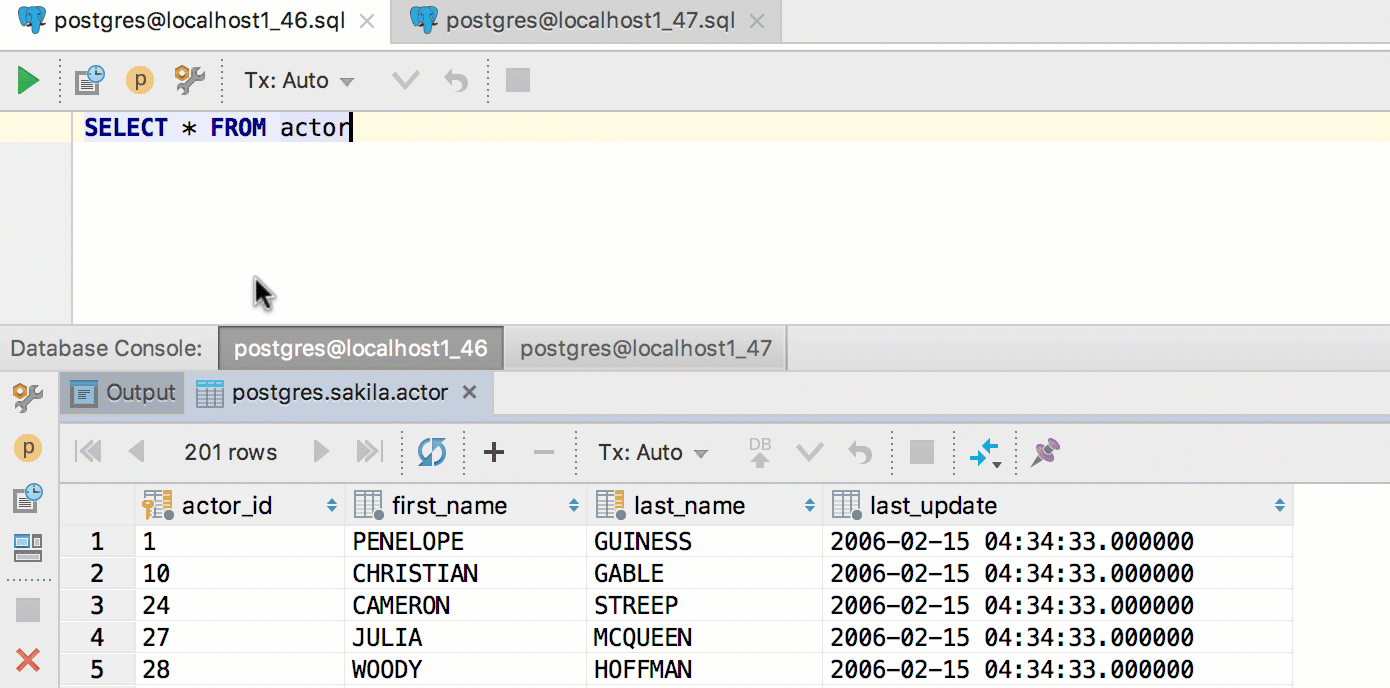Image resolution: width=1390 pixels, height=688 pixels.
Task: Open query history clock icon in editor toolbar
Action: 90,80
